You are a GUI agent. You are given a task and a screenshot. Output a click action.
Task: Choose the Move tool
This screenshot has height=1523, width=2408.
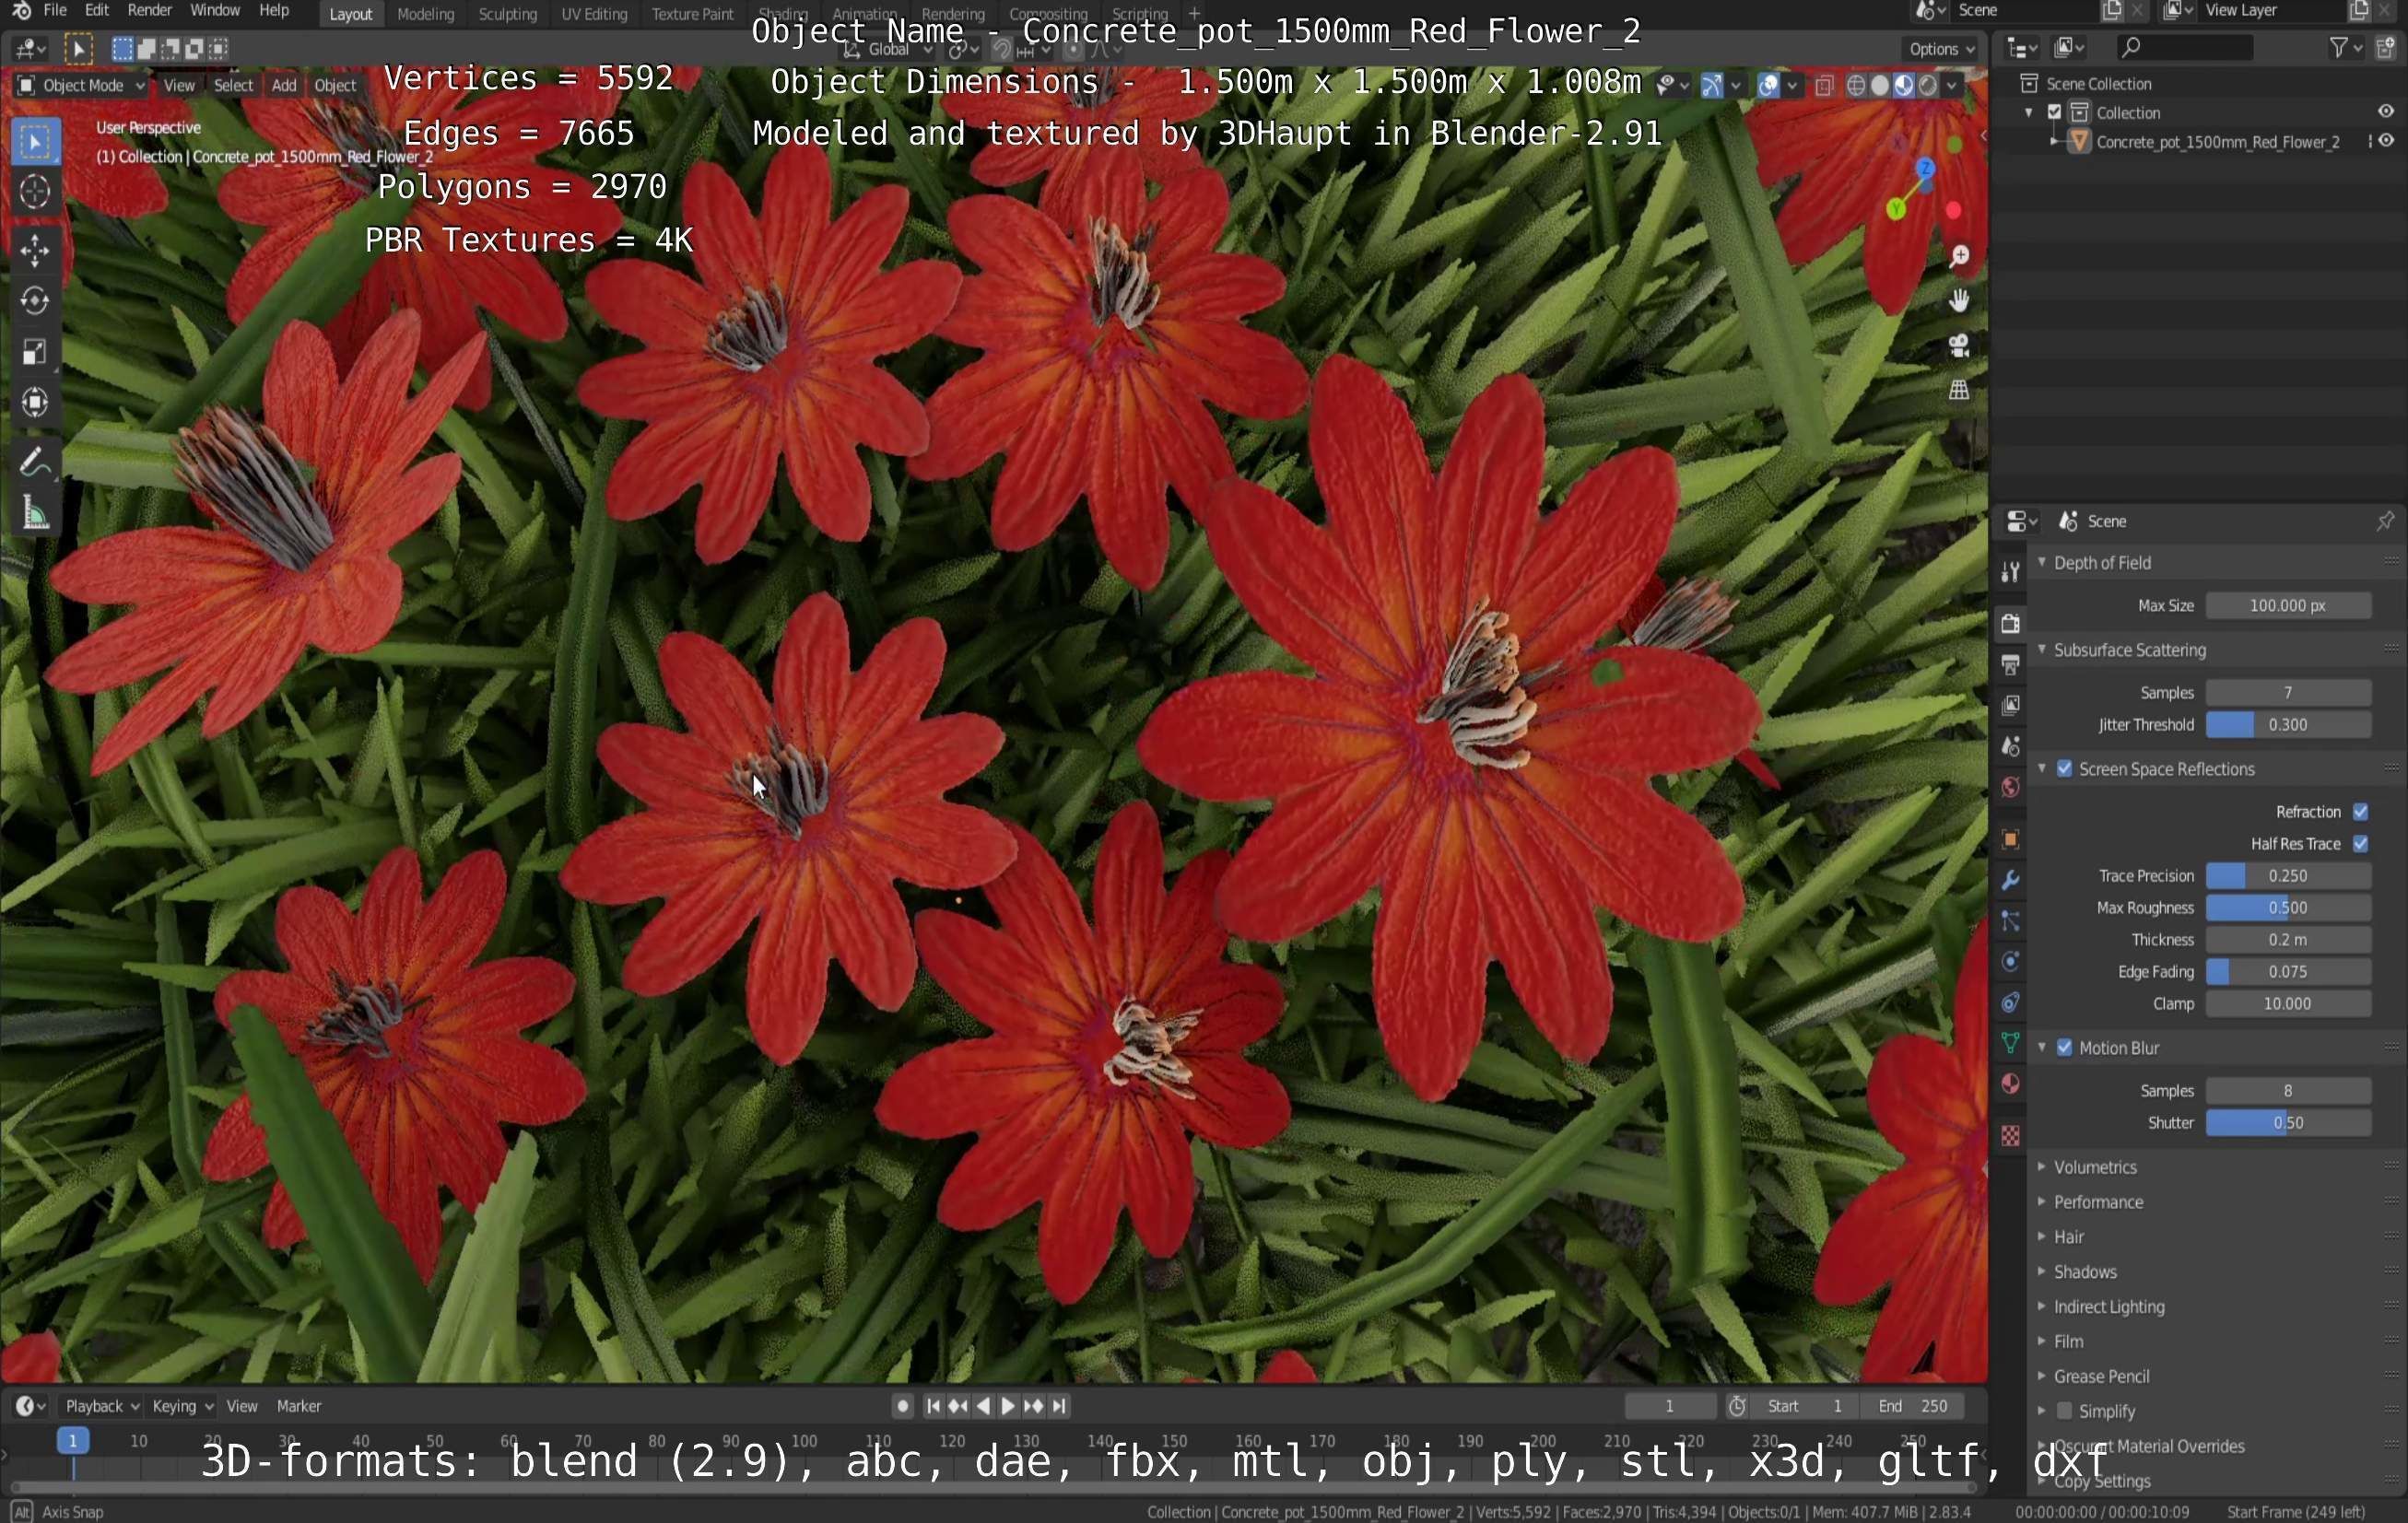[x=35, y=250]
